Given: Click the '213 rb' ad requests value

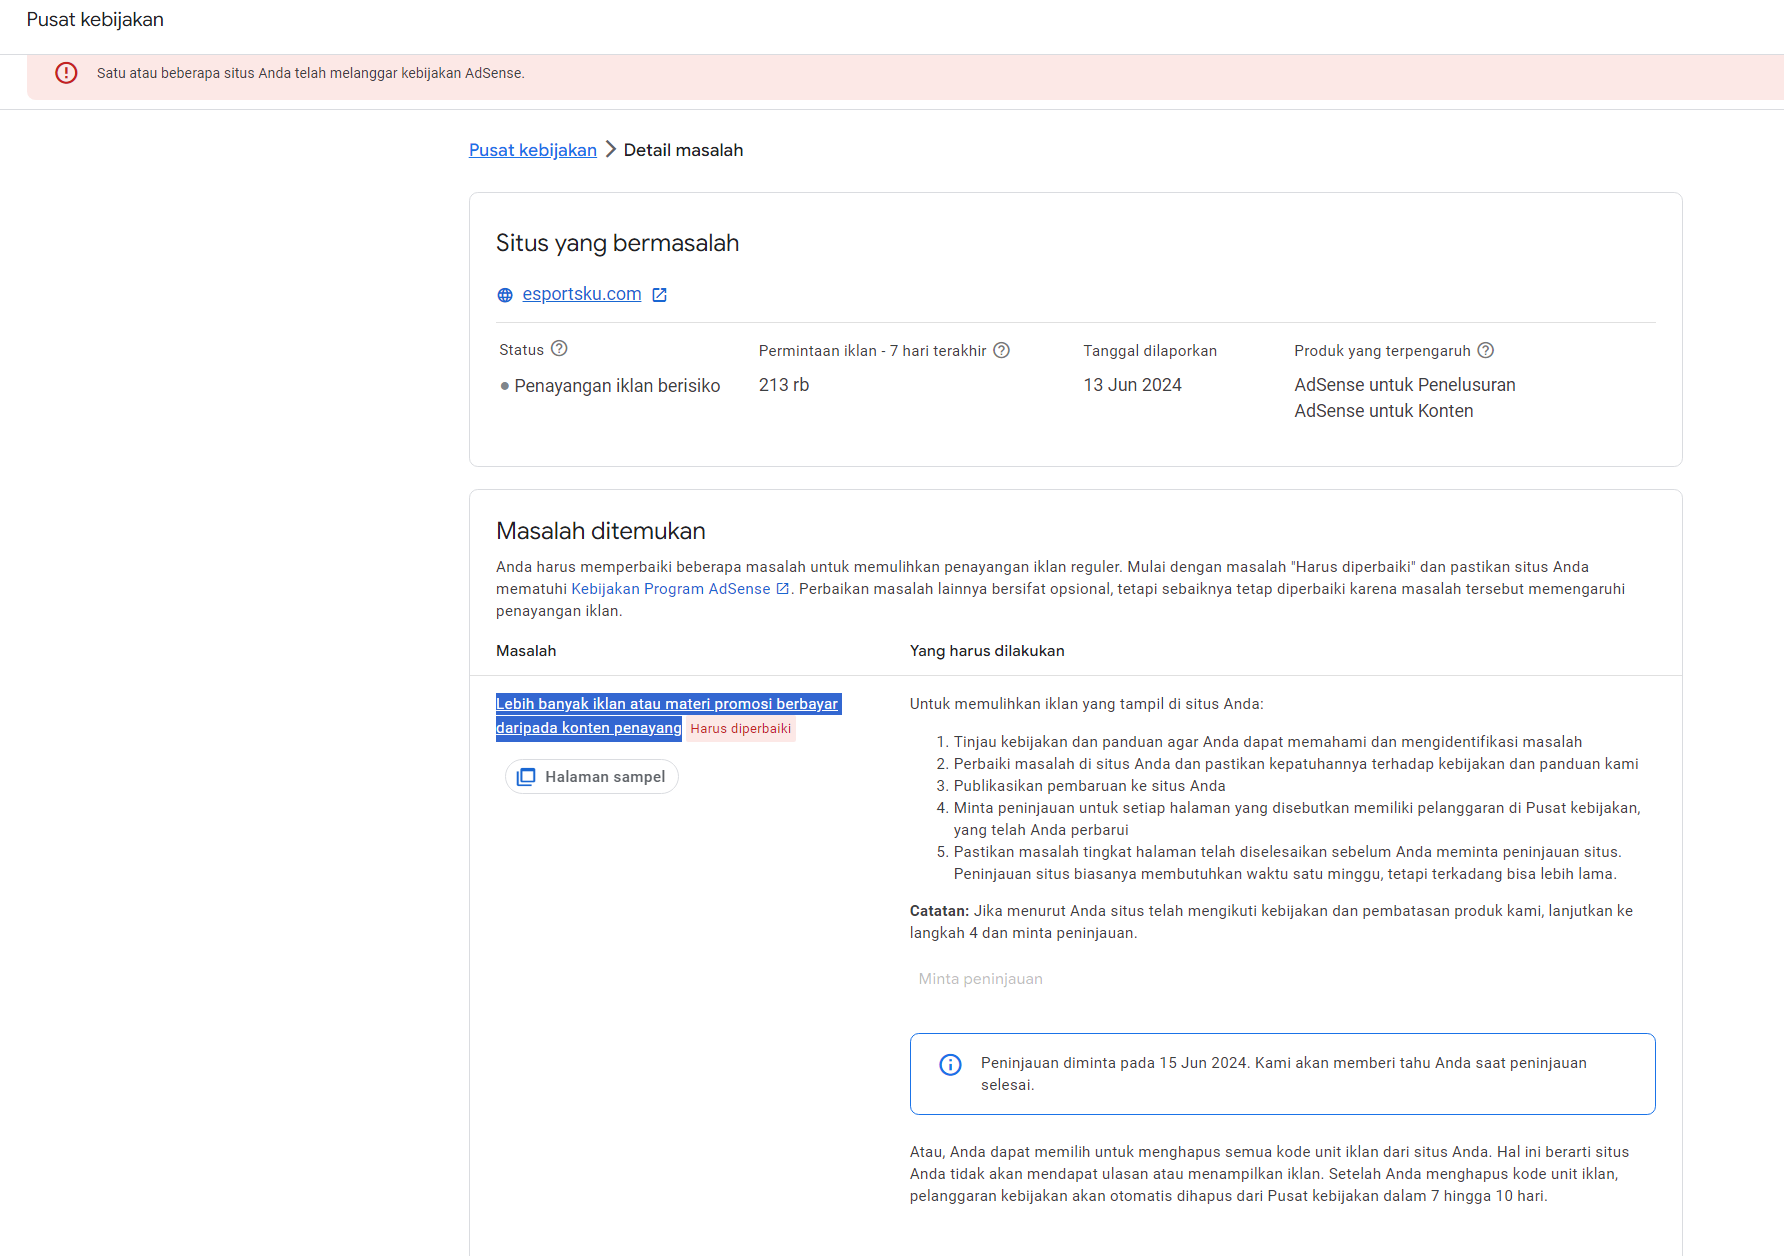Looking at the screenshot, I should 784,385.
